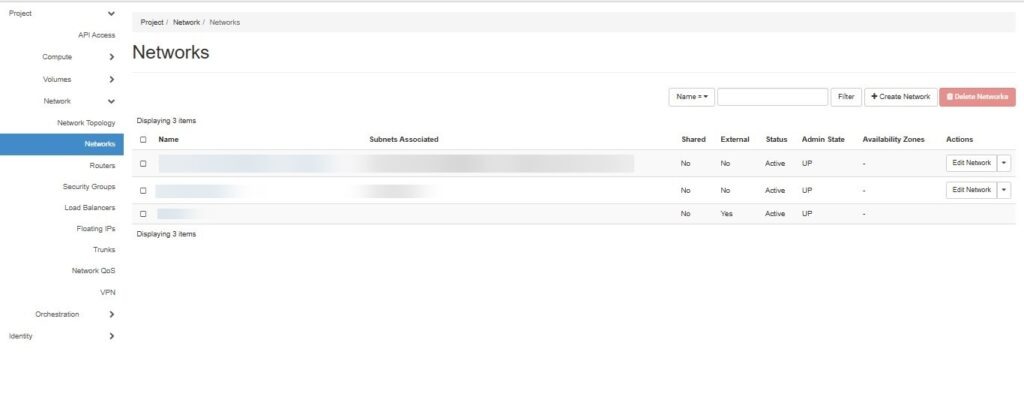Open Load Balancers page
Viewport: 1024px width, 403px height.
90,208
